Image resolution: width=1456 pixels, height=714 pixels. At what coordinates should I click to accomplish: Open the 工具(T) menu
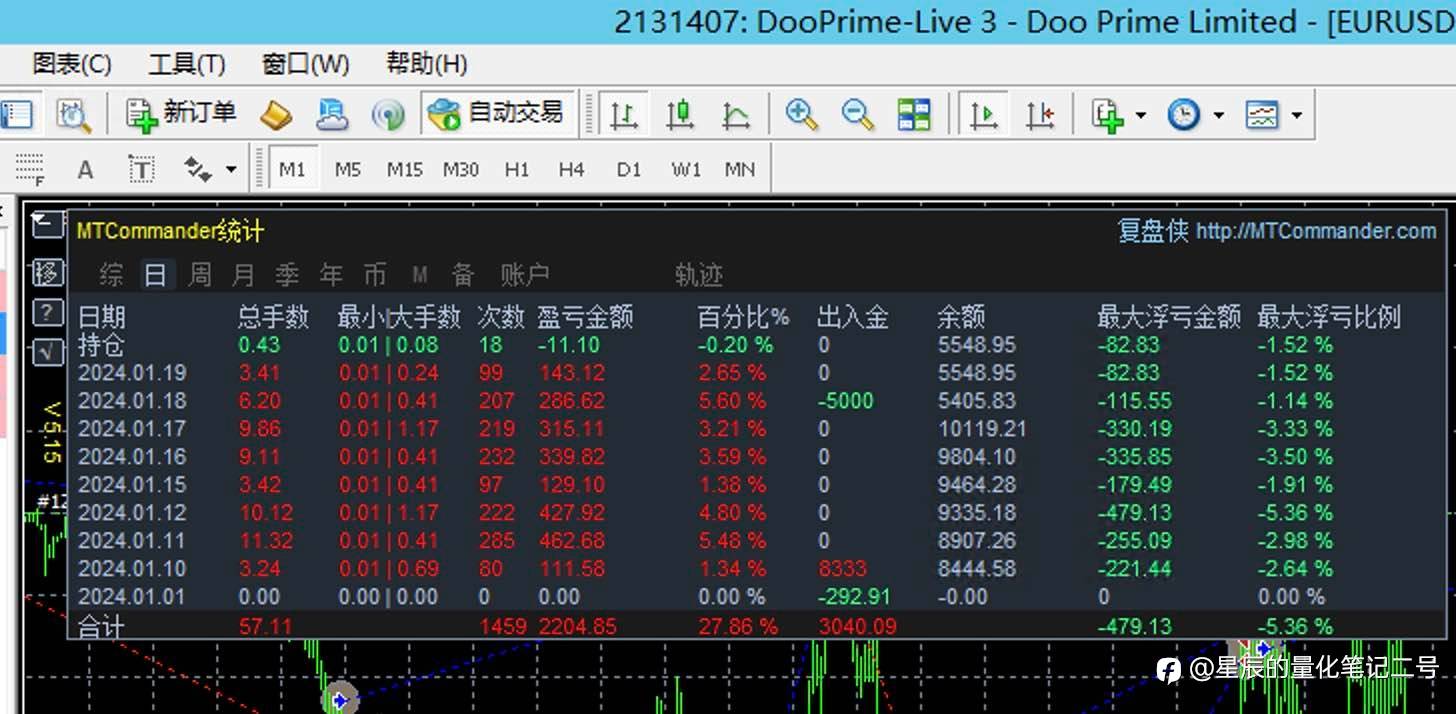tap(187, 65)
